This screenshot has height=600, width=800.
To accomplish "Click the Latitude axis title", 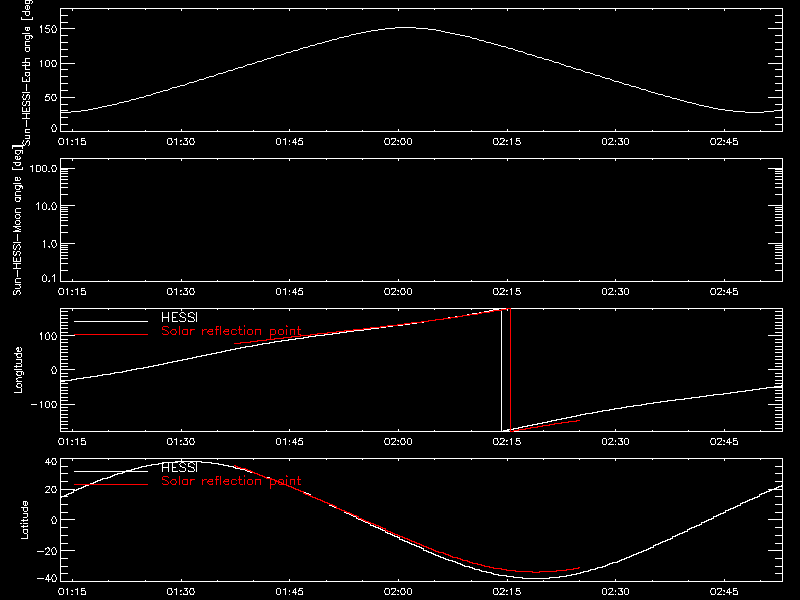I will coord(24,520).
